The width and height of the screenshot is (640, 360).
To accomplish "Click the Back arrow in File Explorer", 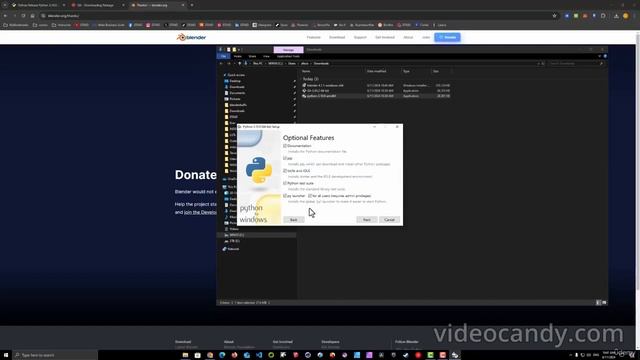I will [221, 64].
